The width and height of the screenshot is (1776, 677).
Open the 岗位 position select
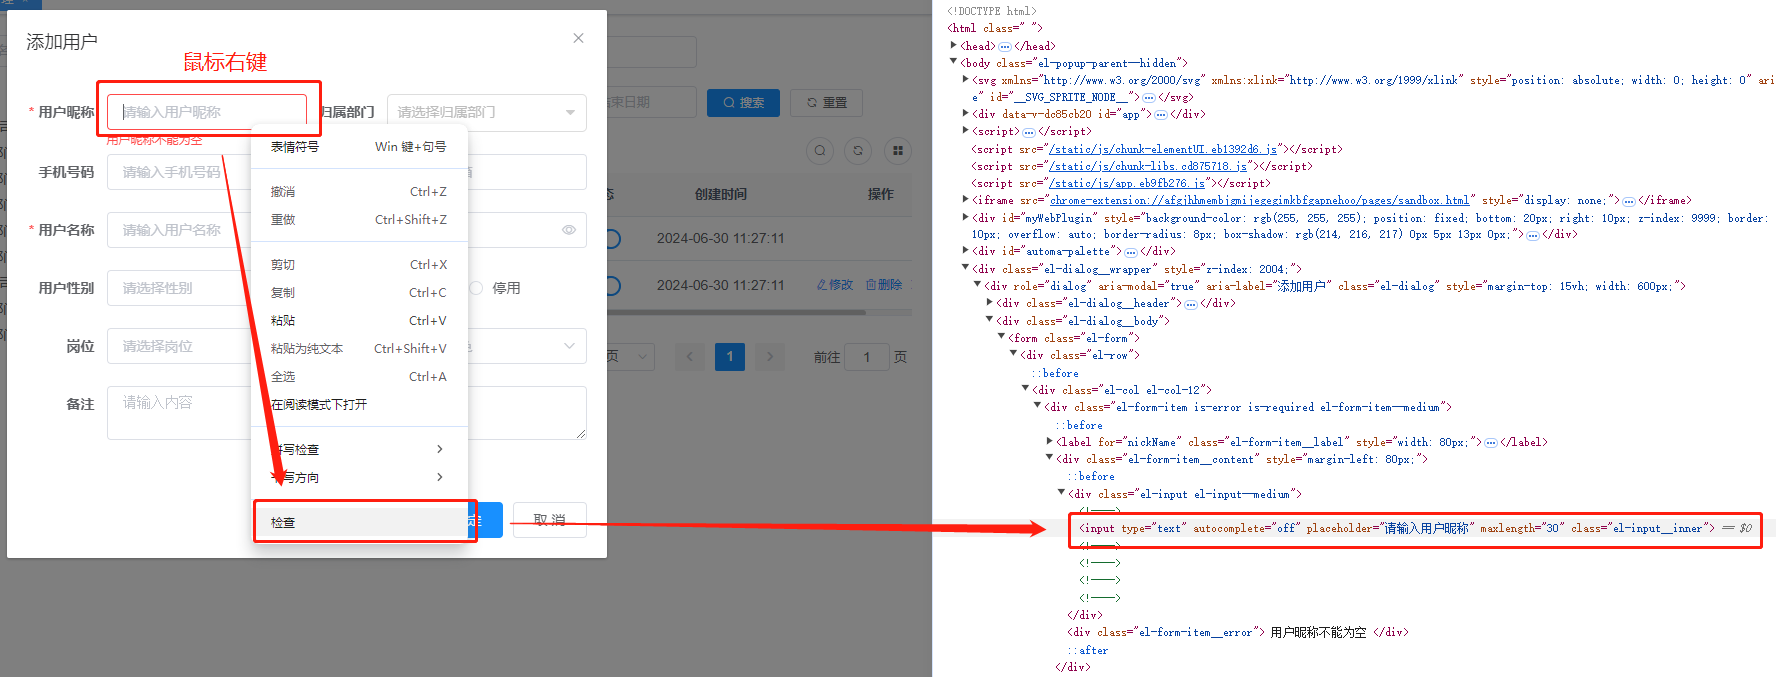coord(179,346)
